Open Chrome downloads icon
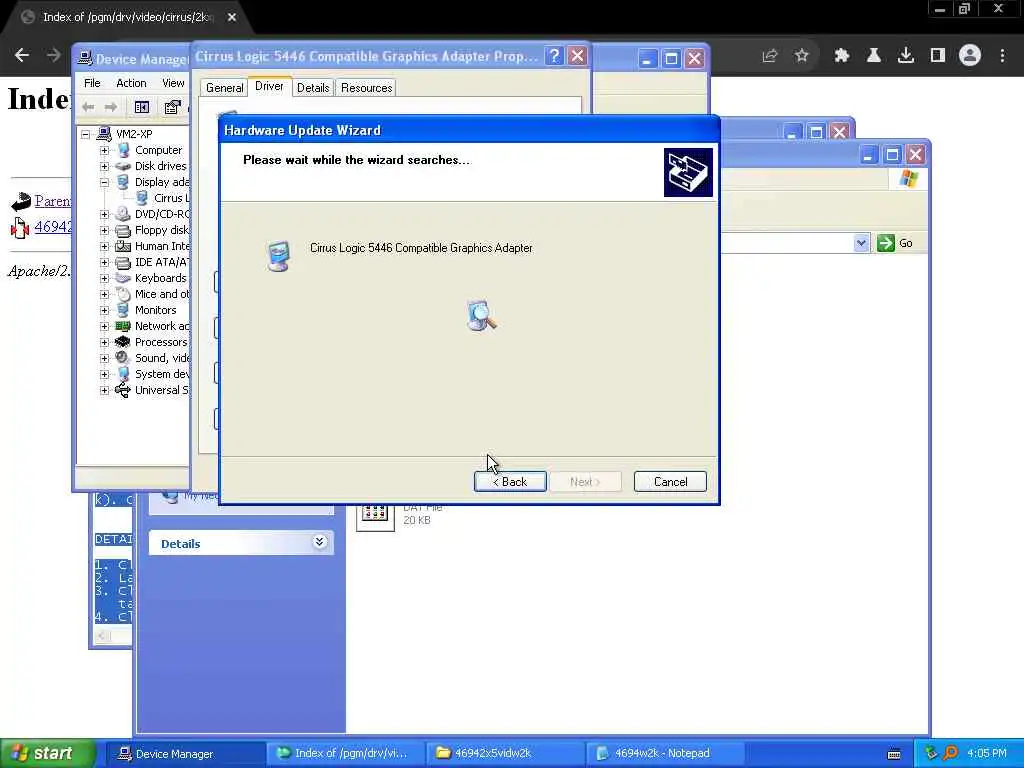Viewport: 1024px width, 768px height. (x=906, y=56)
